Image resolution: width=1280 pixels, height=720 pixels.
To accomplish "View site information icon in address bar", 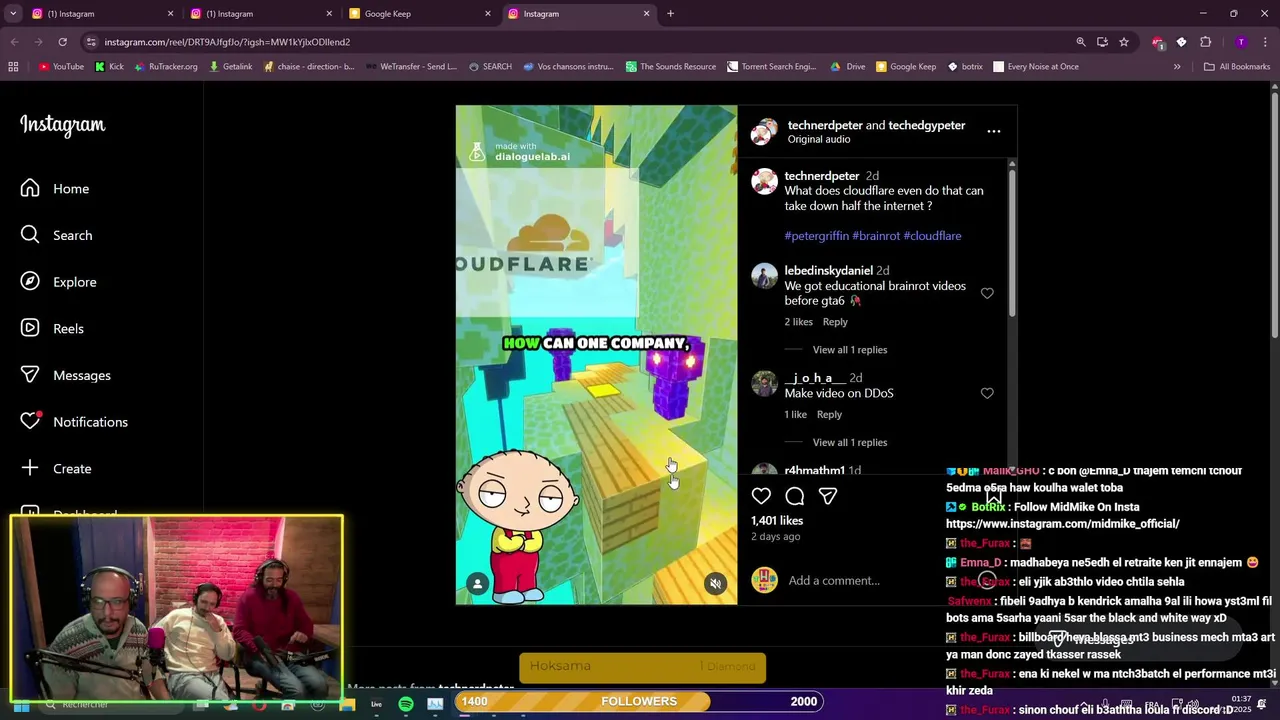I will 91,42.
